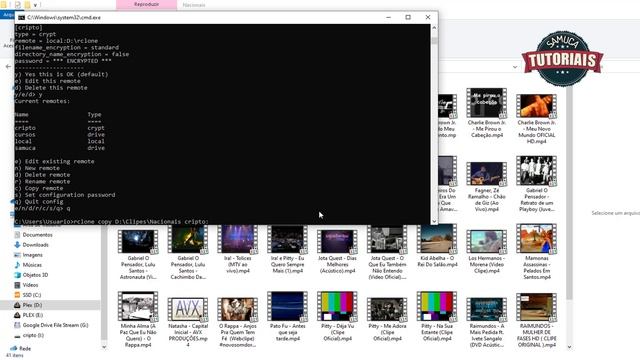Select RAIMUNDOS - MULHER DE FASES HD video

click(x=536, y=320)
